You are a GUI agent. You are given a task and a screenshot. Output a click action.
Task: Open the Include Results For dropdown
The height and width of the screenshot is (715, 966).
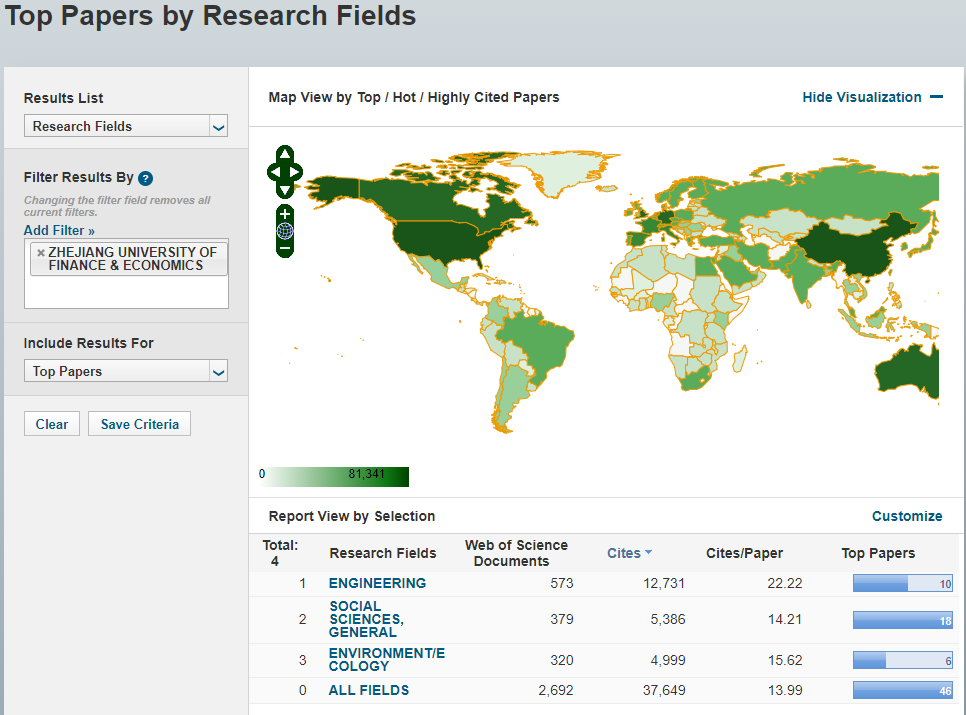pyautogui.click(x=126, y=371)
